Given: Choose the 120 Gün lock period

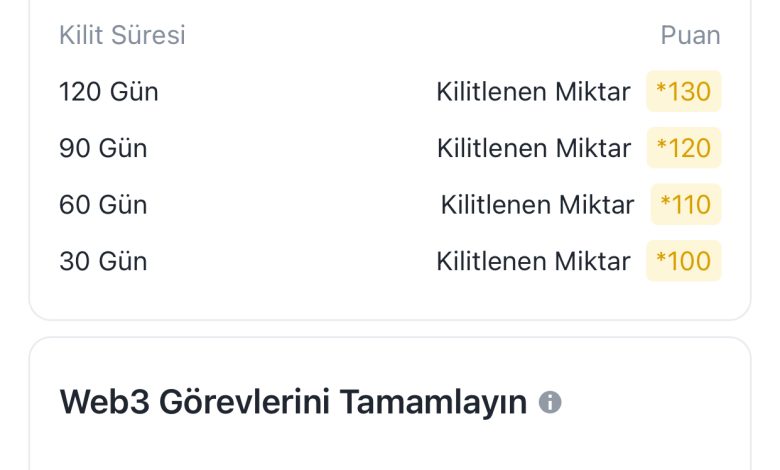Looking at the screenshot, I should coord(108,92).
